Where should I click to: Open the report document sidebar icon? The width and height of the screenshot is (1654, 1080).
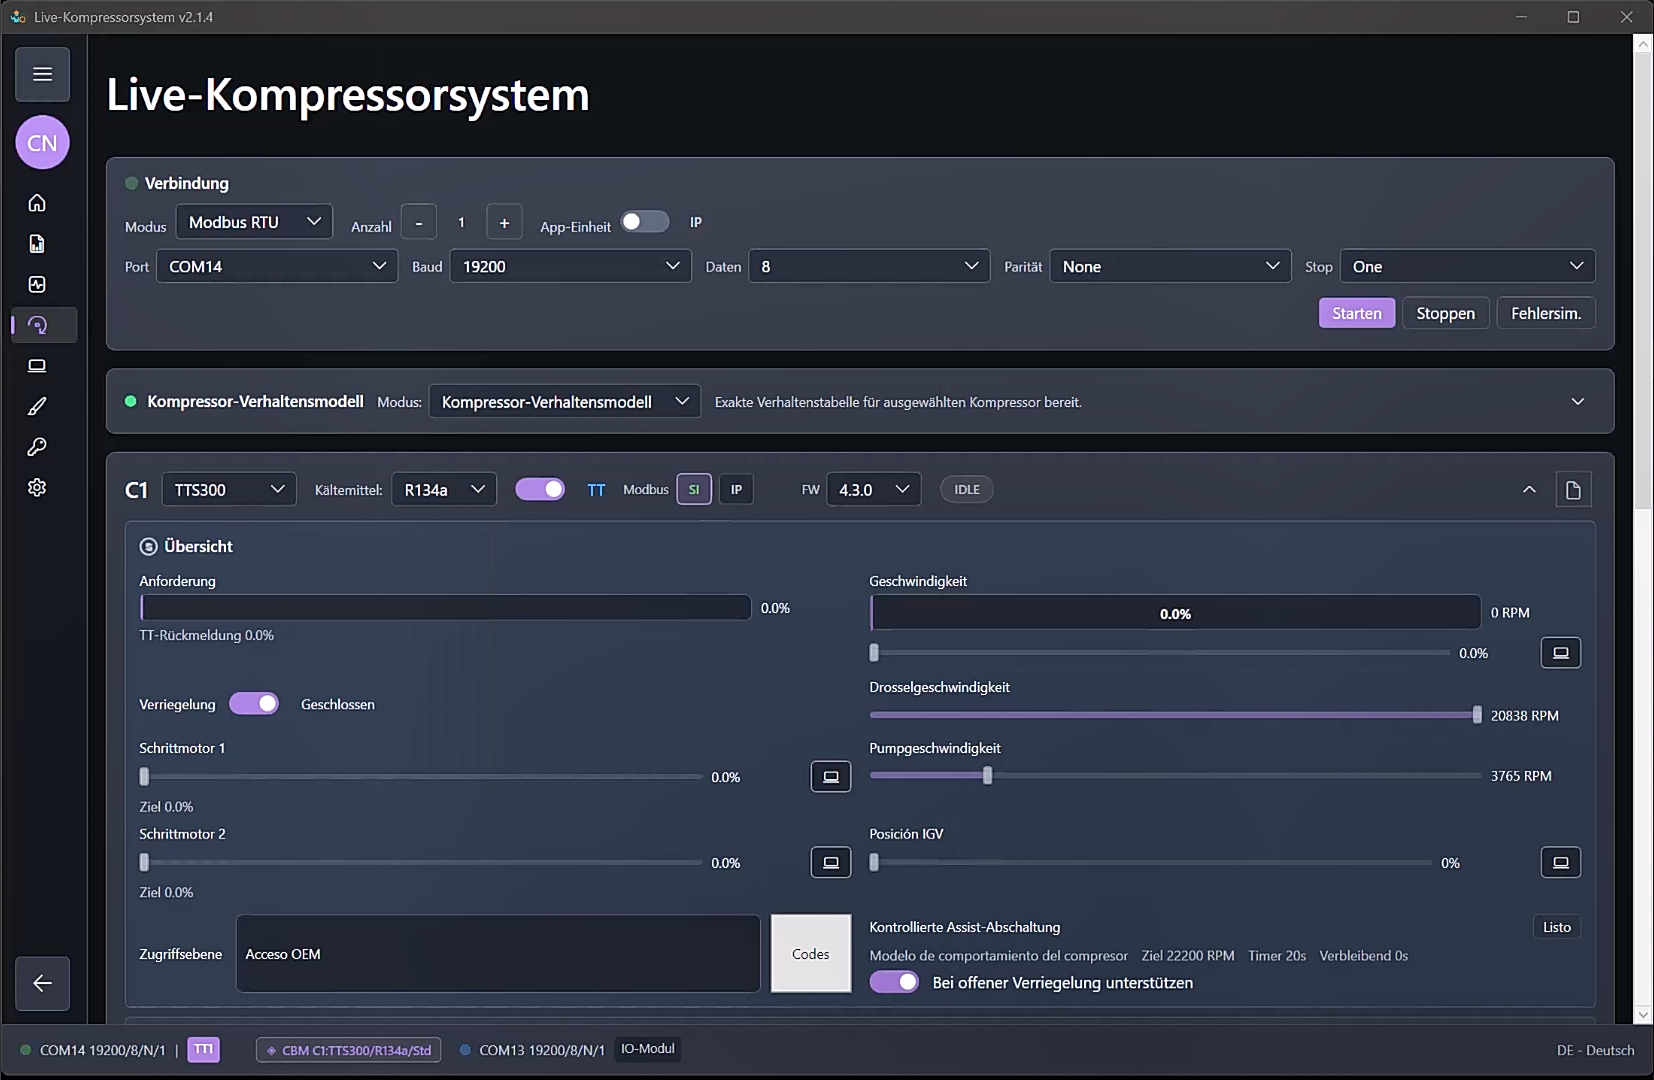(x=37, y=244)
